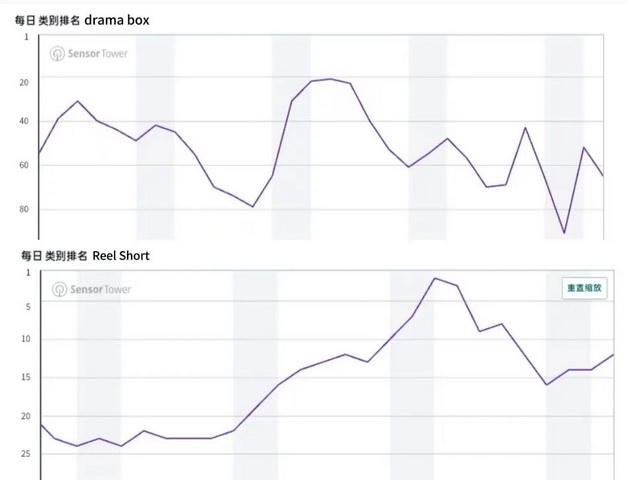Click the "15" y-axis label in Reel Short chart

22,377
